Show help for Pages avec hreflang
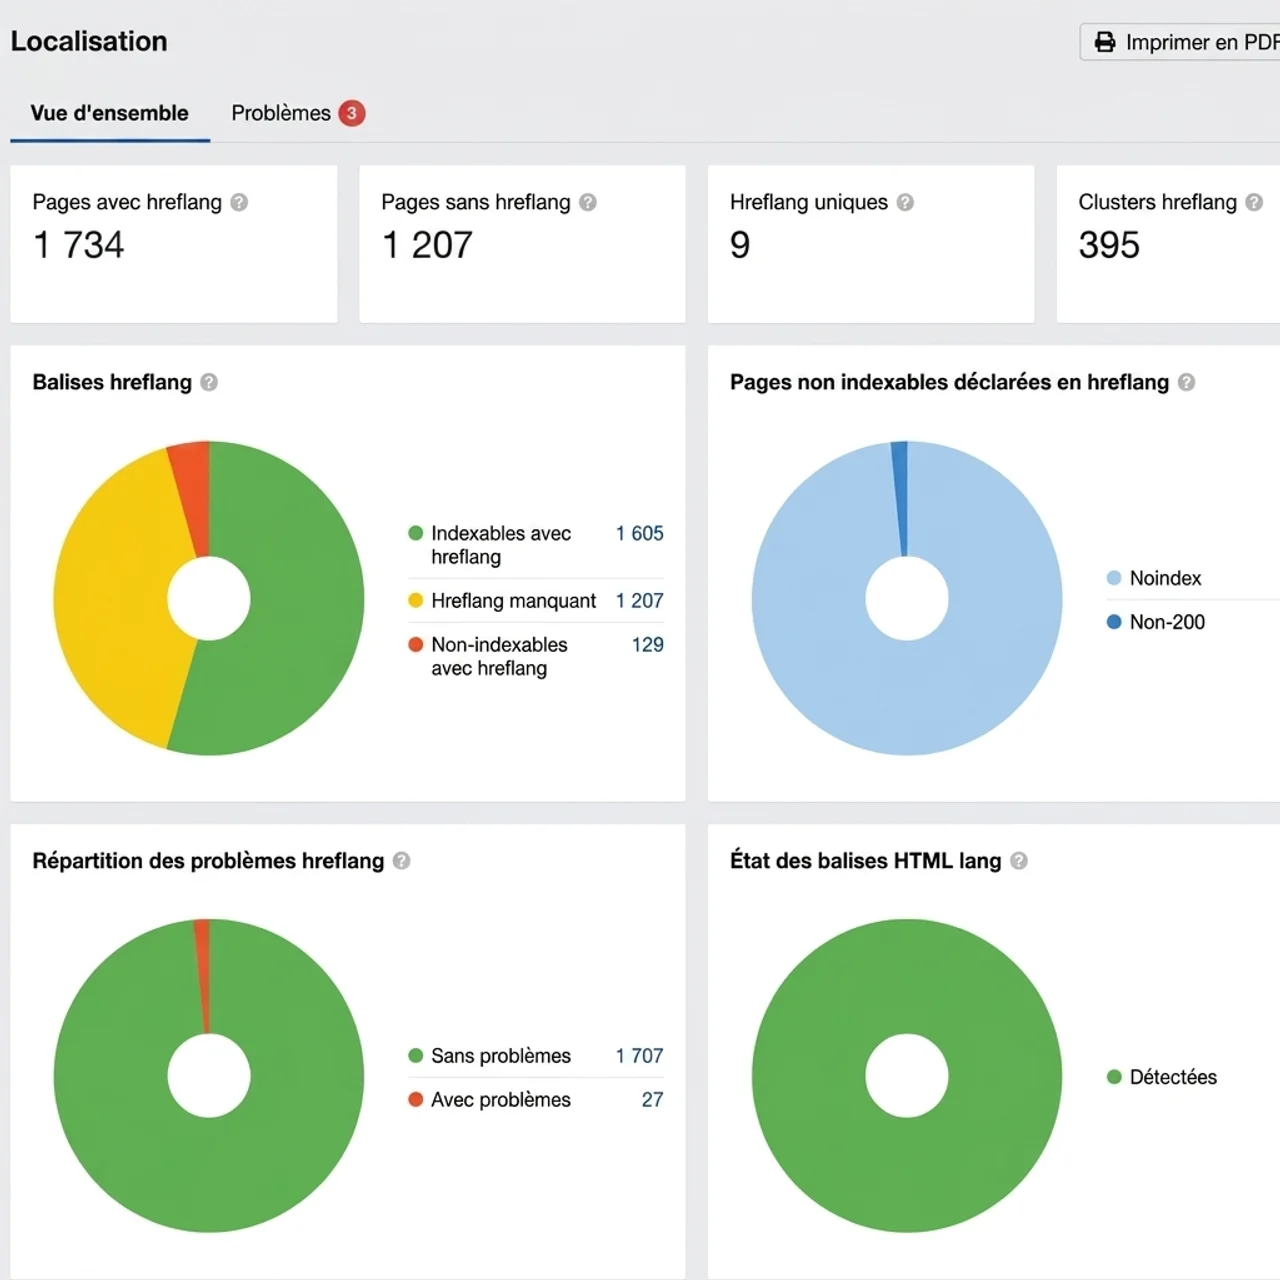The width and height of the screenshot is (1280, 1280). coord(239,202)
